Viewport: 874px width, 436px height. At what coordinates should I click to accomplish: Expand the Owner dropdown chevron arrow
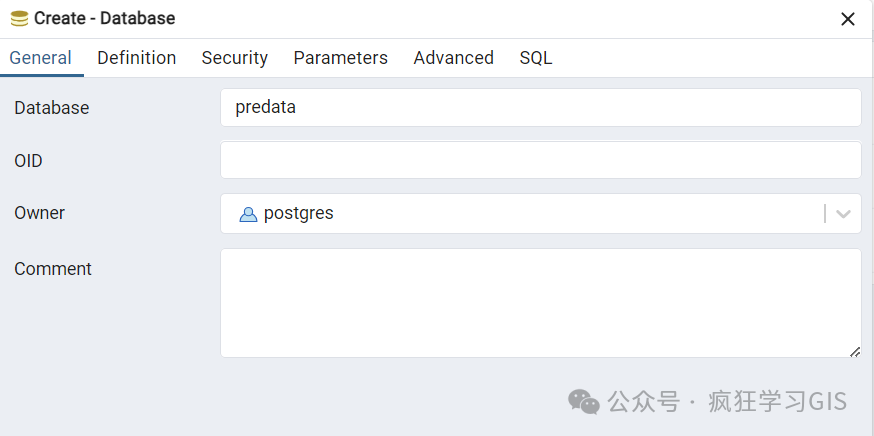tap(843, 213)
